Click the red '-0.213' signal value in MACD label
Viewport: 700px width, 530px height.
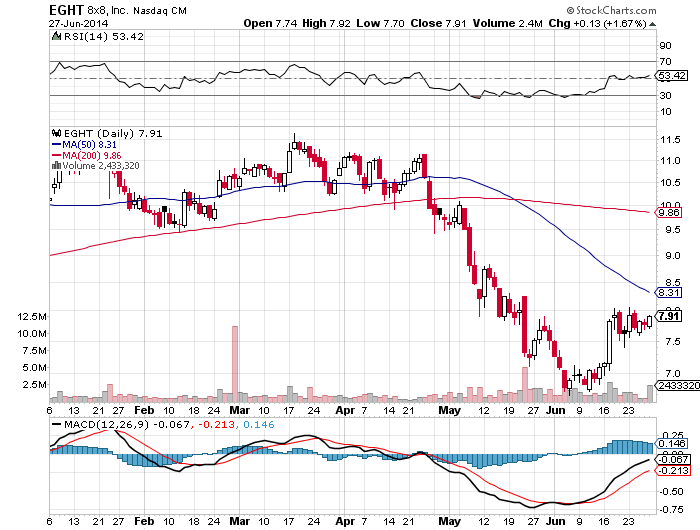(216, 425)
